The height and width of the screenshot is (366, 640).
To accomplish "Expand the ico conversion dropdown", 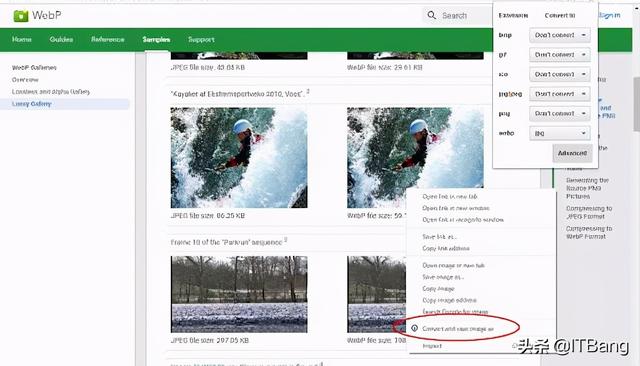I will click(560, 74).
